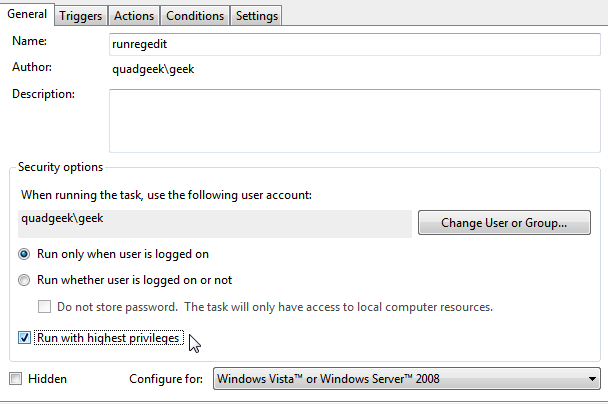Select the Conditions tab

coord(195,16)
